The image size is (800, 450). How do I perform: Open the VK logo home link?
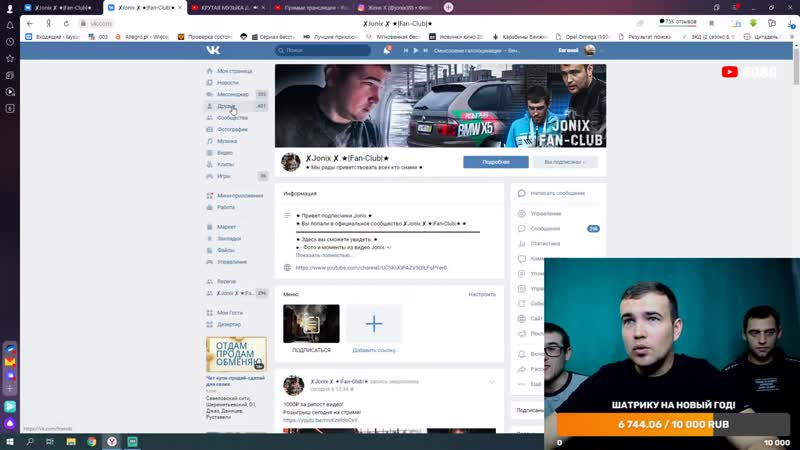(213, 50)
